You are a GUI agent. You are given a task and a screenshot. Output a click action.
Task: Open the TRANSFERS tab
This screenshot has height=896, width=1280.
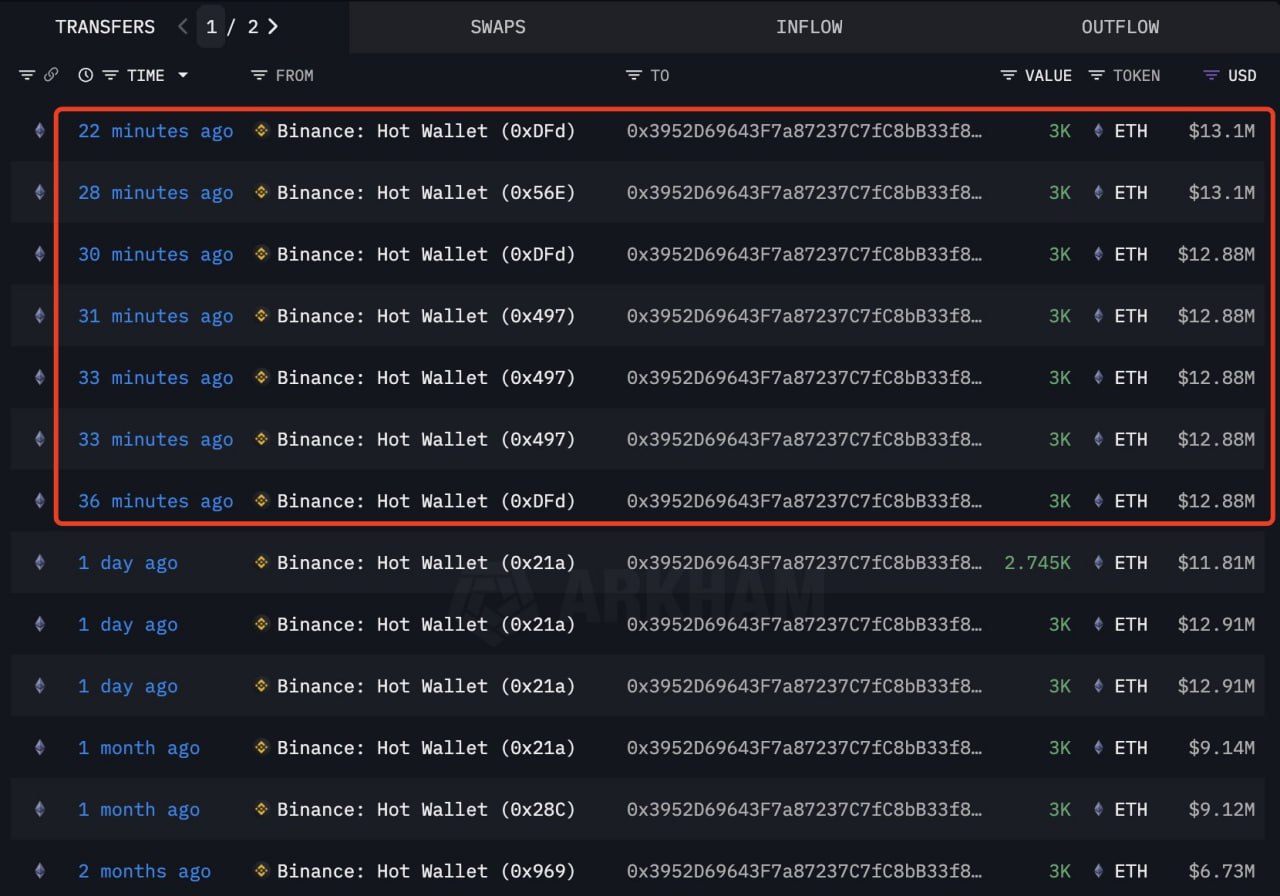coord(105,27)
